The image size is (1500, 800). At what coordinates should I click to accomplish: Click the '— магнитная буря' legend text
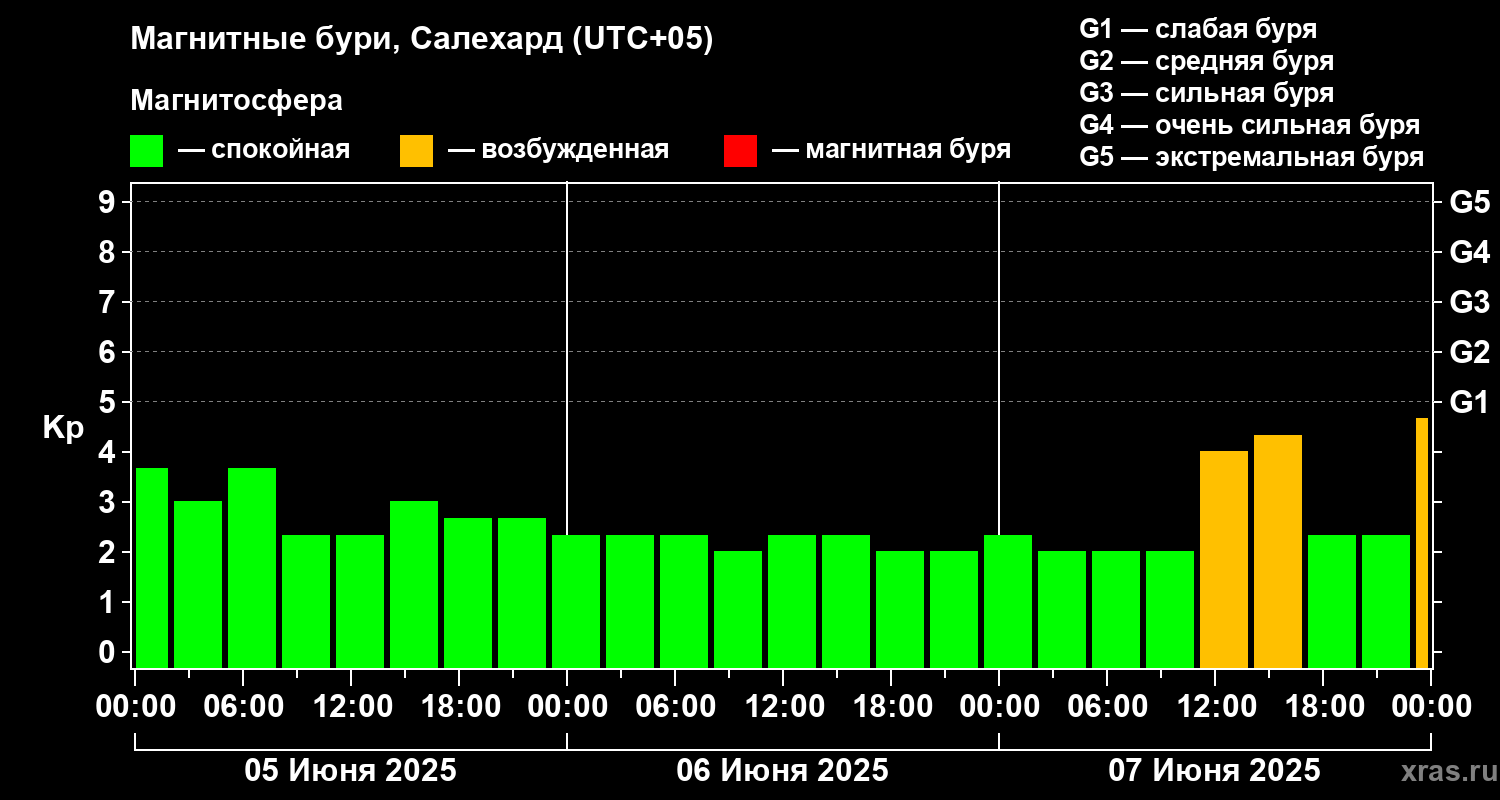pos(891,151)
